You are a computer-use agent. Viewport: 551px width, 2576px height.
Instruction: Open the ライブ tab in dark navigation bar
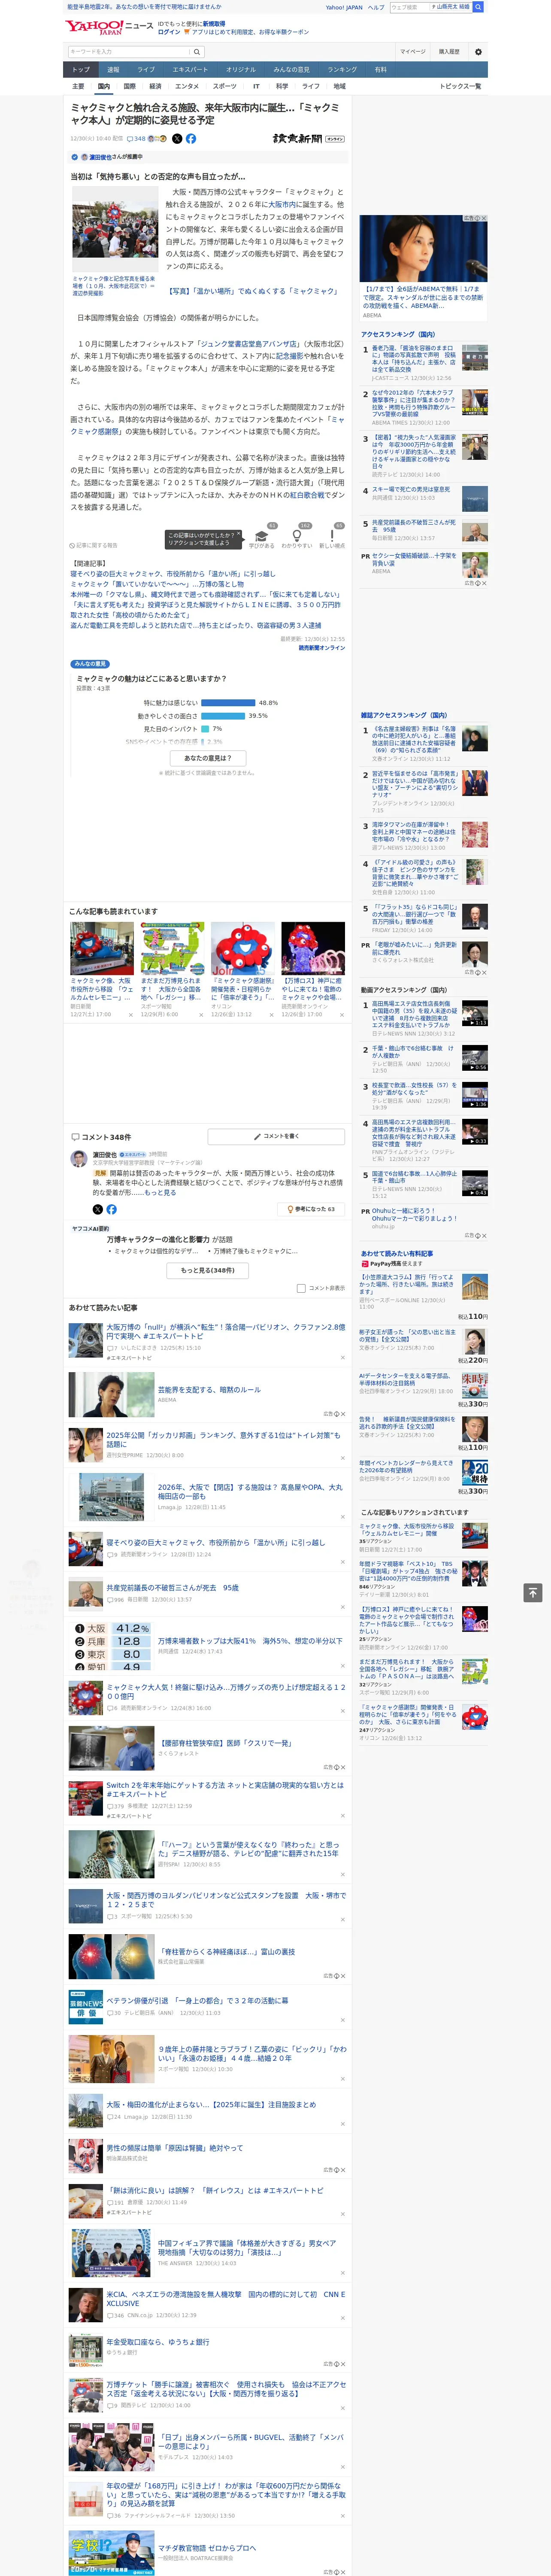(146, 70)
